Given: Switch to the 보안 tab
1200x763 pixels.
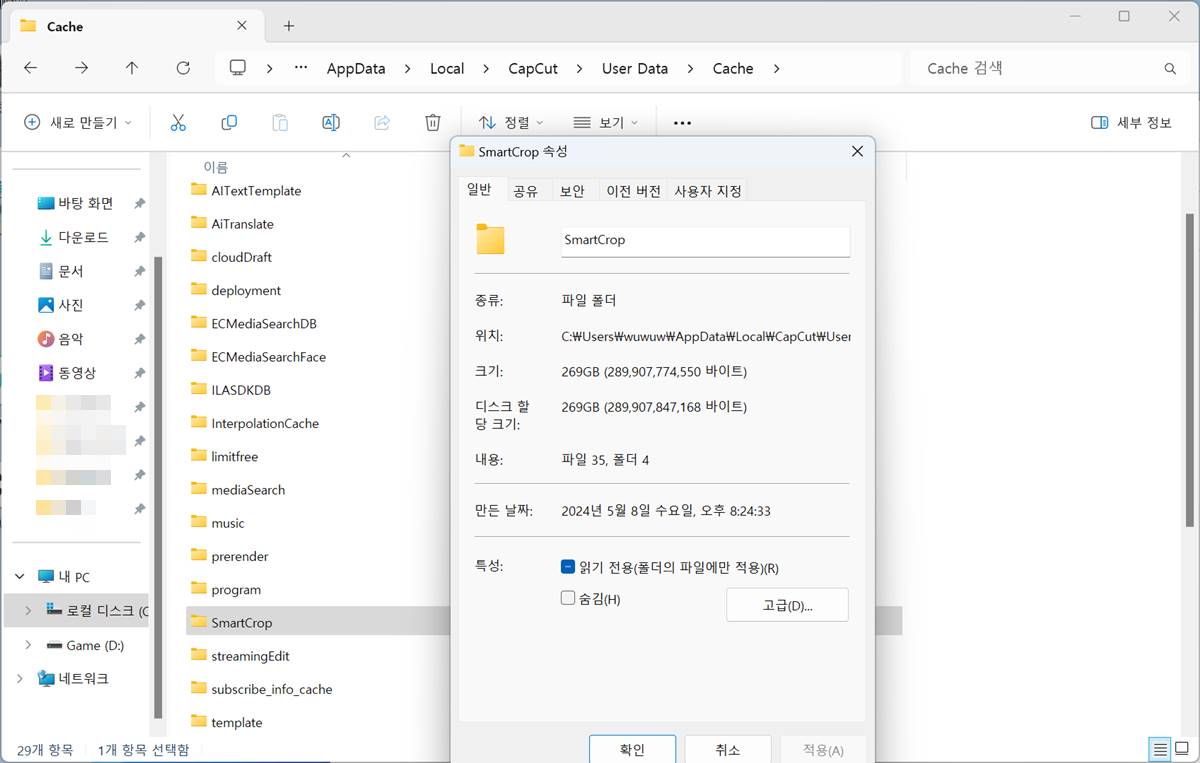Looking at the screenshot, I should pos(572,191).
